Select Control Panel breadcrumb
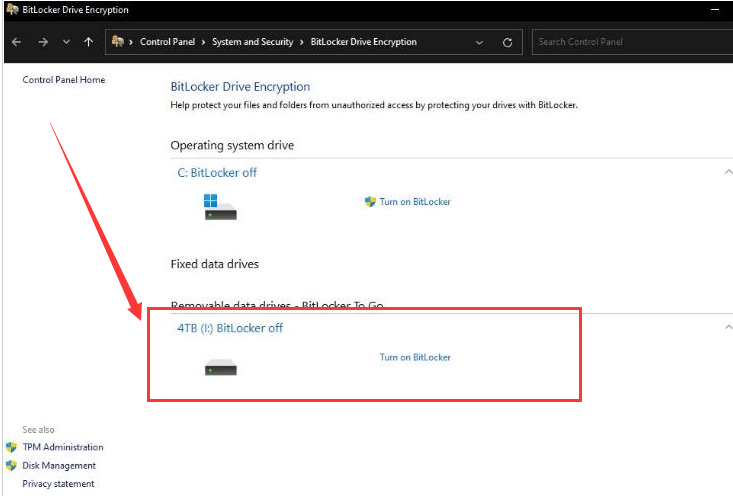The image size is (733, 496). coord(167,42)
